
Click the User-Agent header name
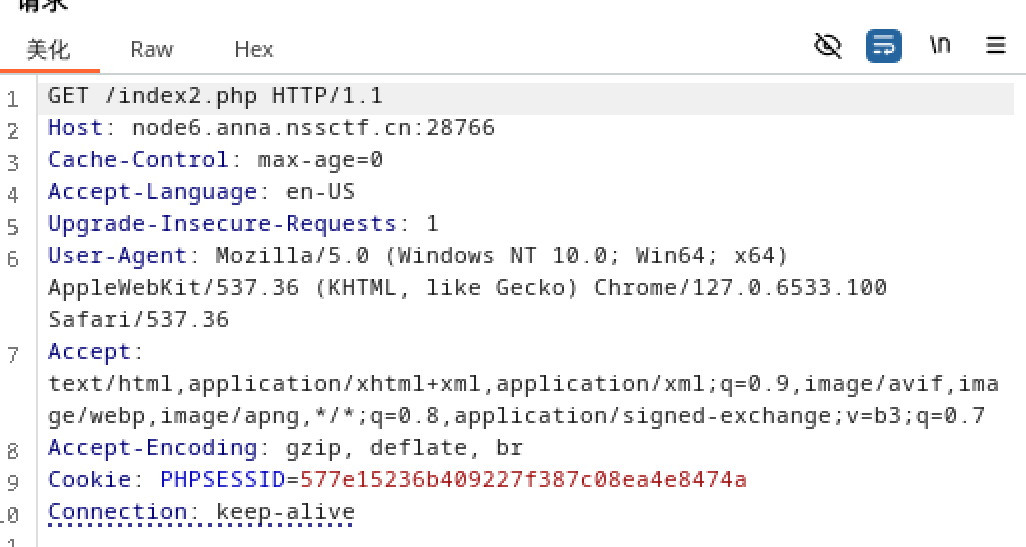pos(117,256)
